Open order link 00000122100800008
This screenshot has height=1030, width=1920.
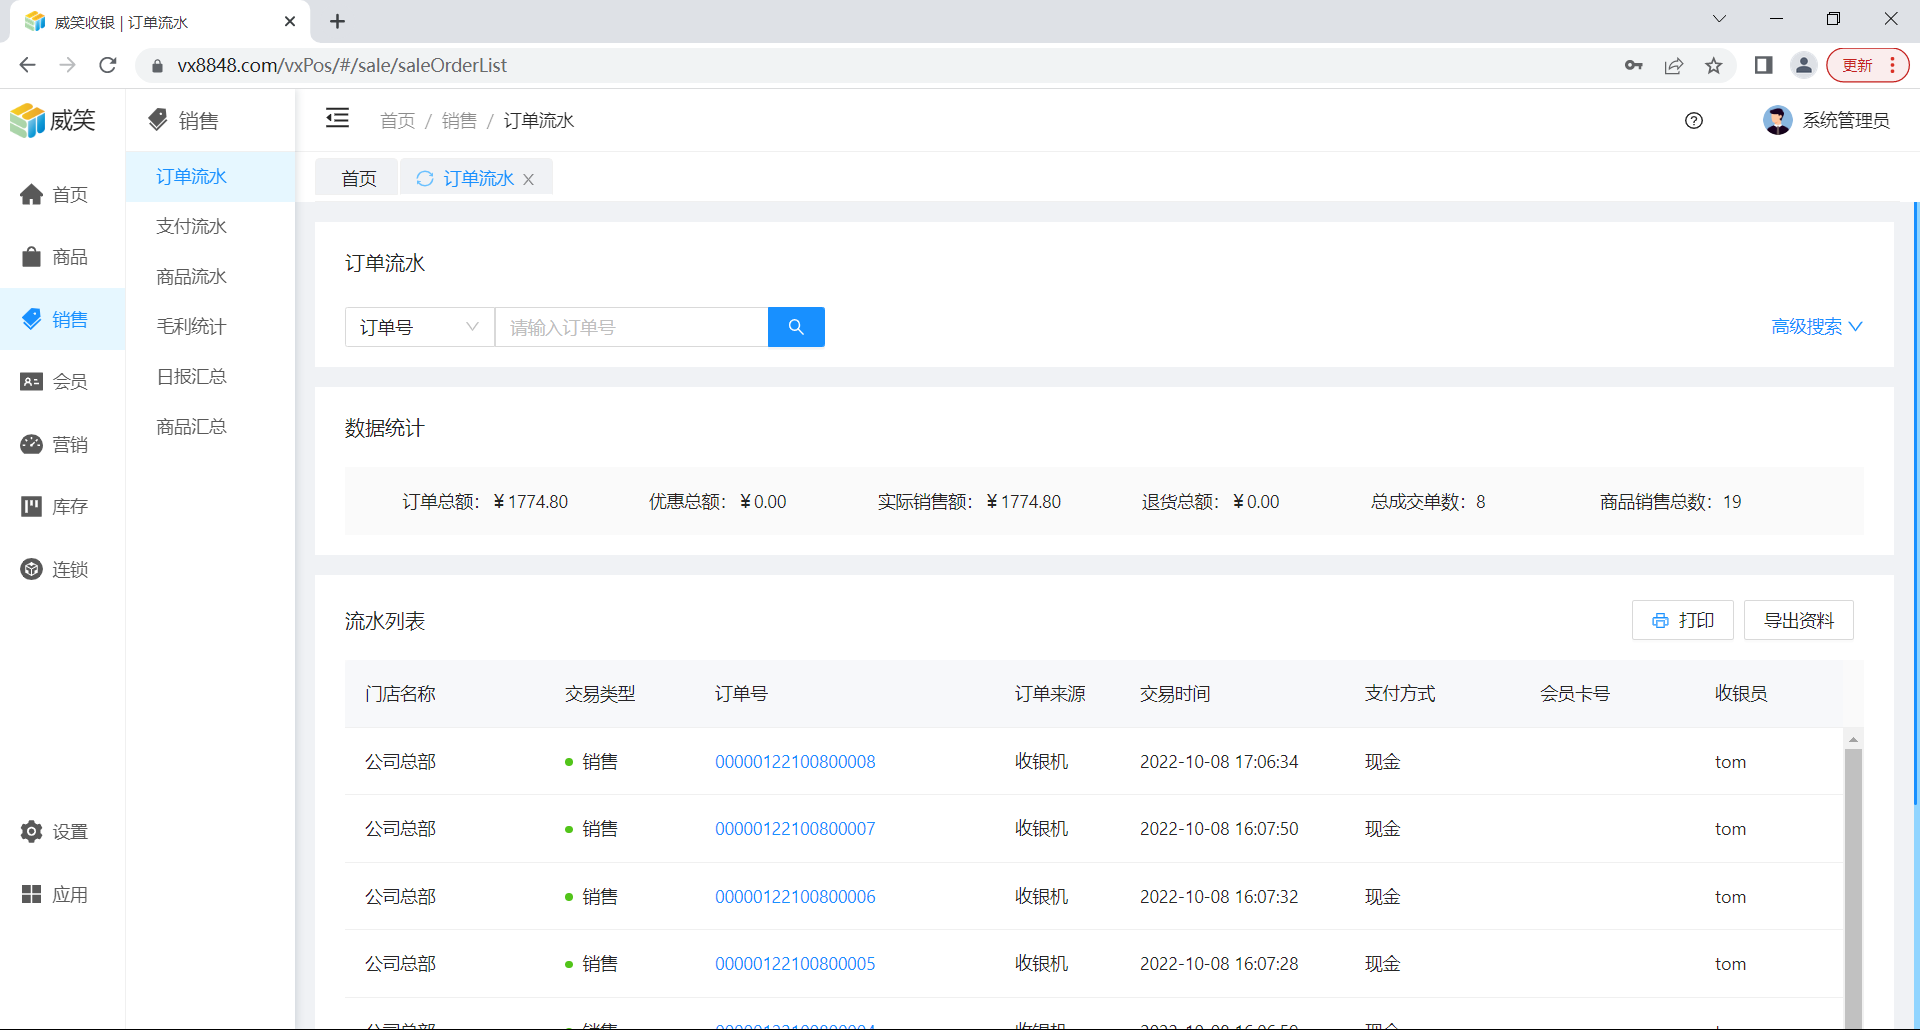(x=794, y=762)
